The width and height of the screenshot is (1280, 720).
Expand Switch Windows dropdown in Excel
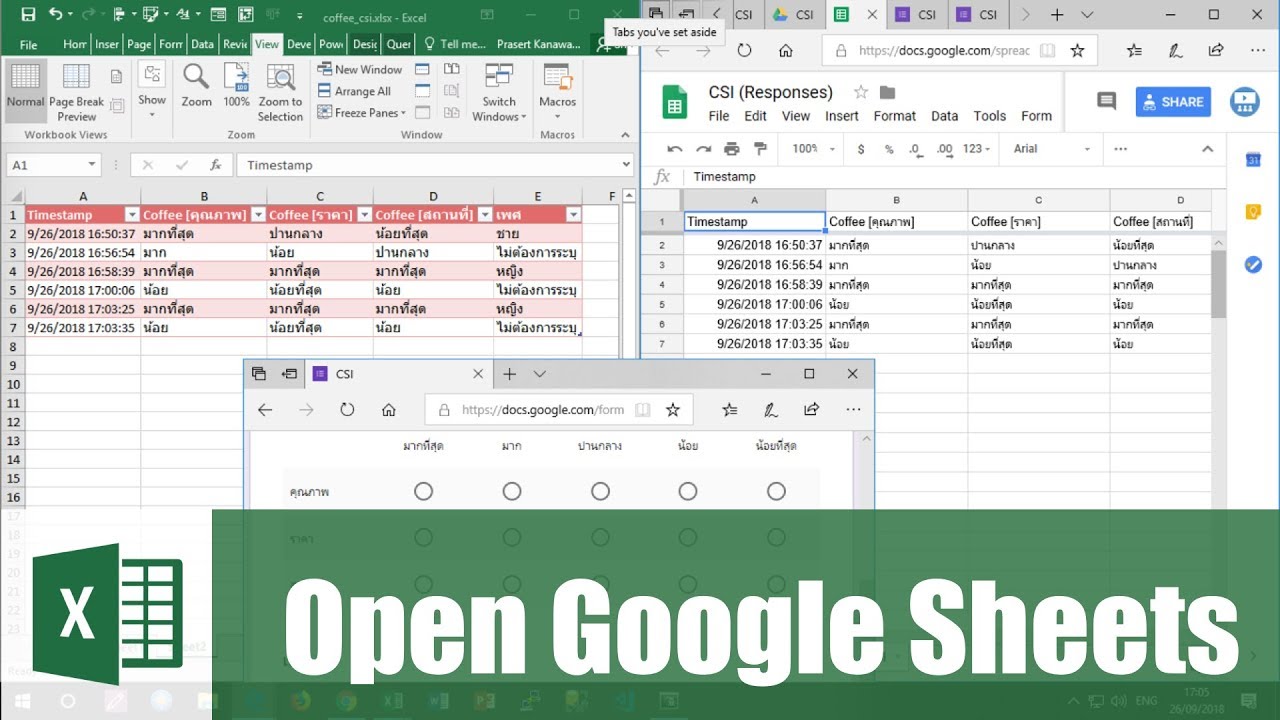tap(499, 92)
